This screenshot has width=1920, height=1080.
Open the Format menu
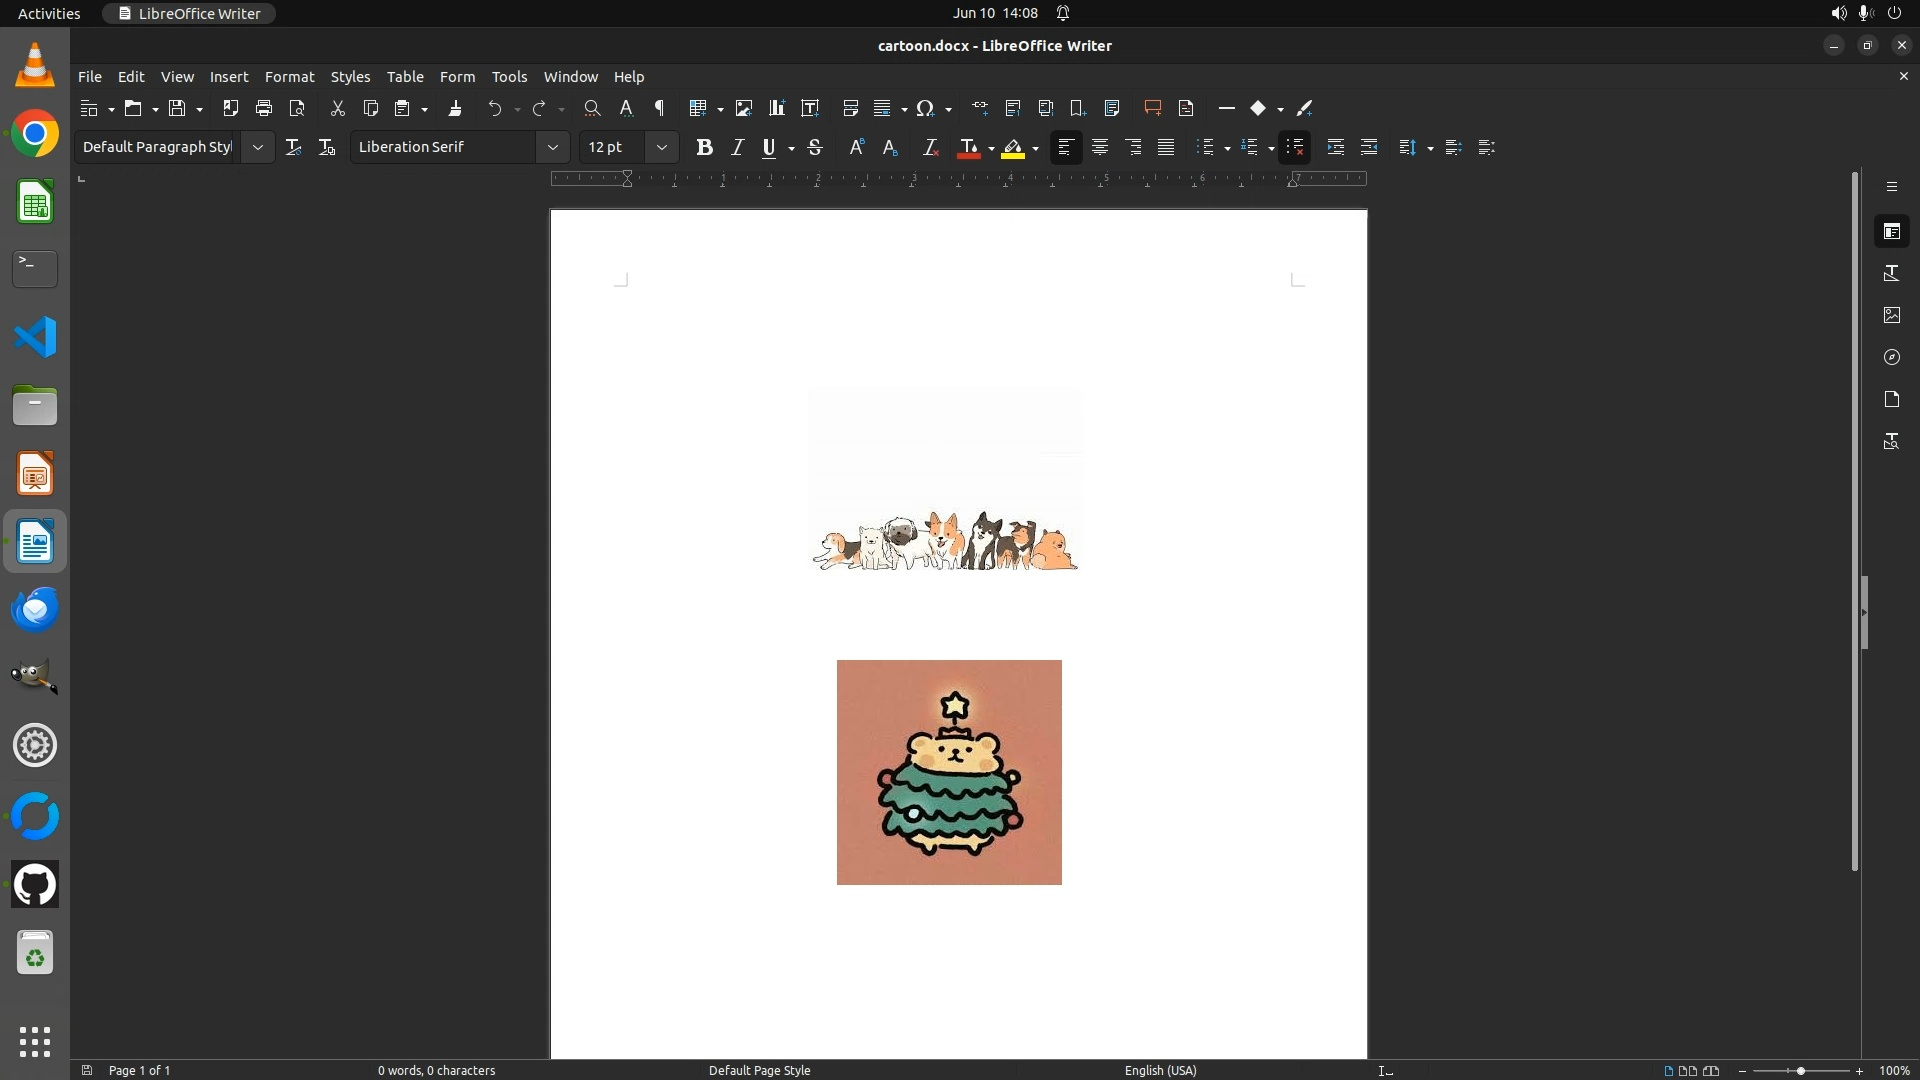[x=289, y=77]
